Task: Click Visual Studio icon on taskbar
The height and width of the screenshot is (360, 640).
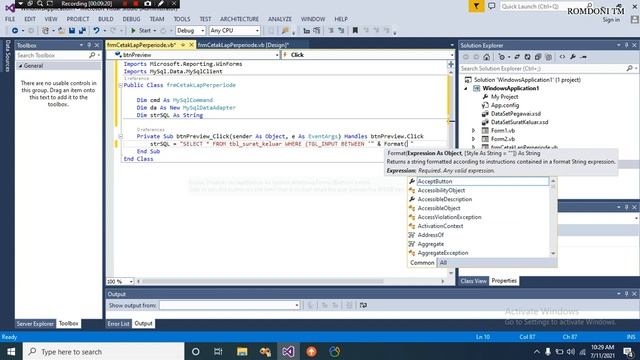Action: click(x=288, y=351)
